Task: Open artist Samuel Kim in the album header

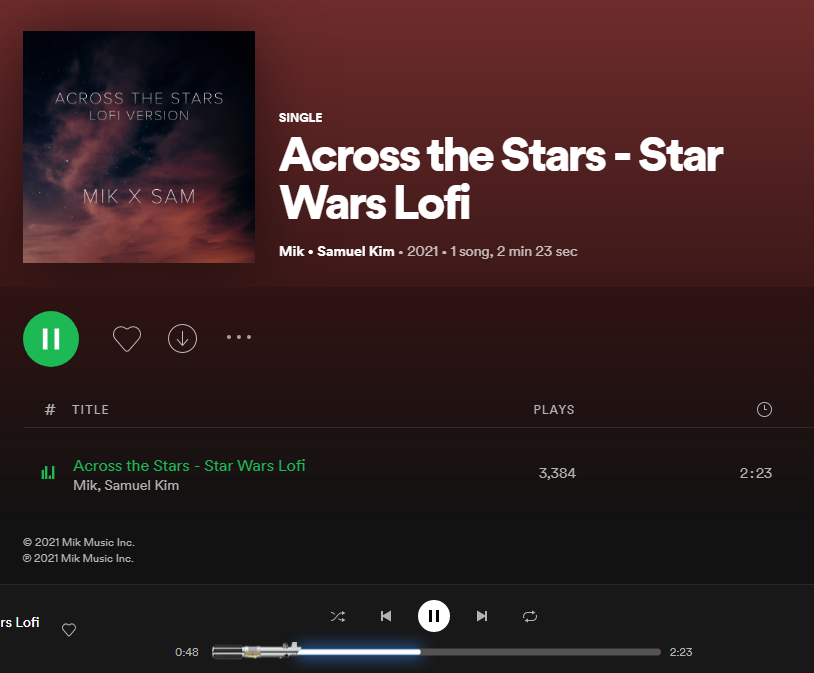Action: tap(356, 251)
